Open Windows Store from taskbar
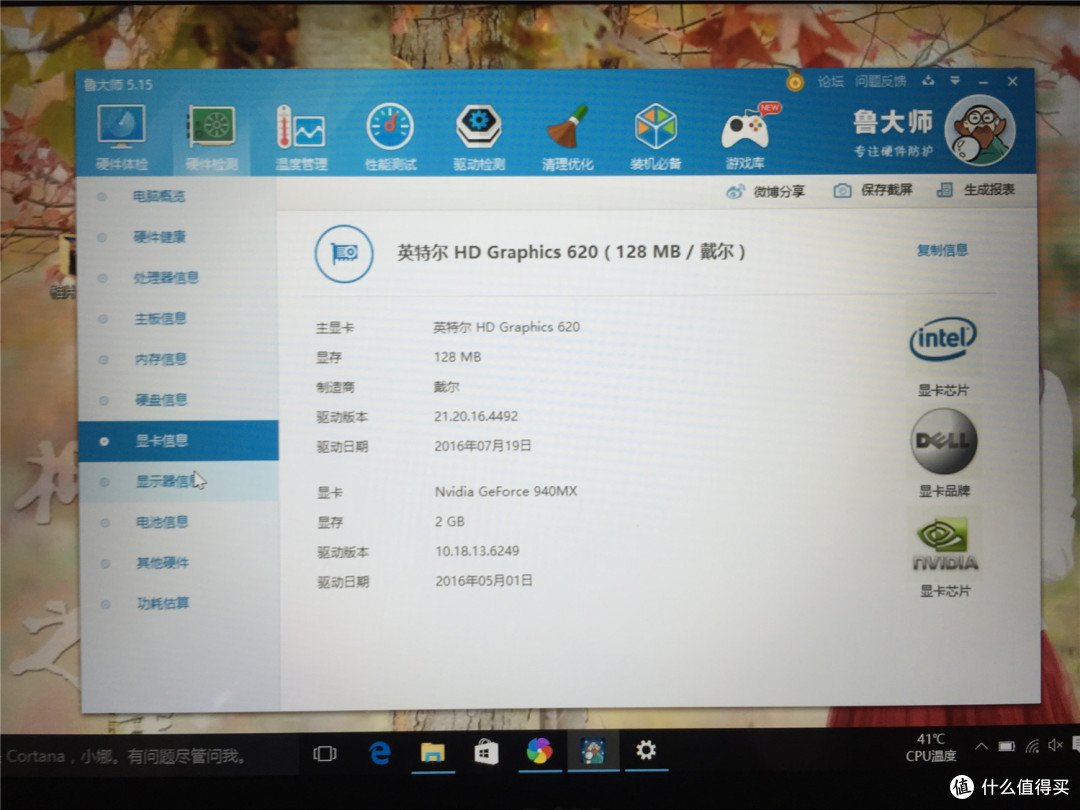Viewport: 1080px width, 810px height. click(486, 752)
